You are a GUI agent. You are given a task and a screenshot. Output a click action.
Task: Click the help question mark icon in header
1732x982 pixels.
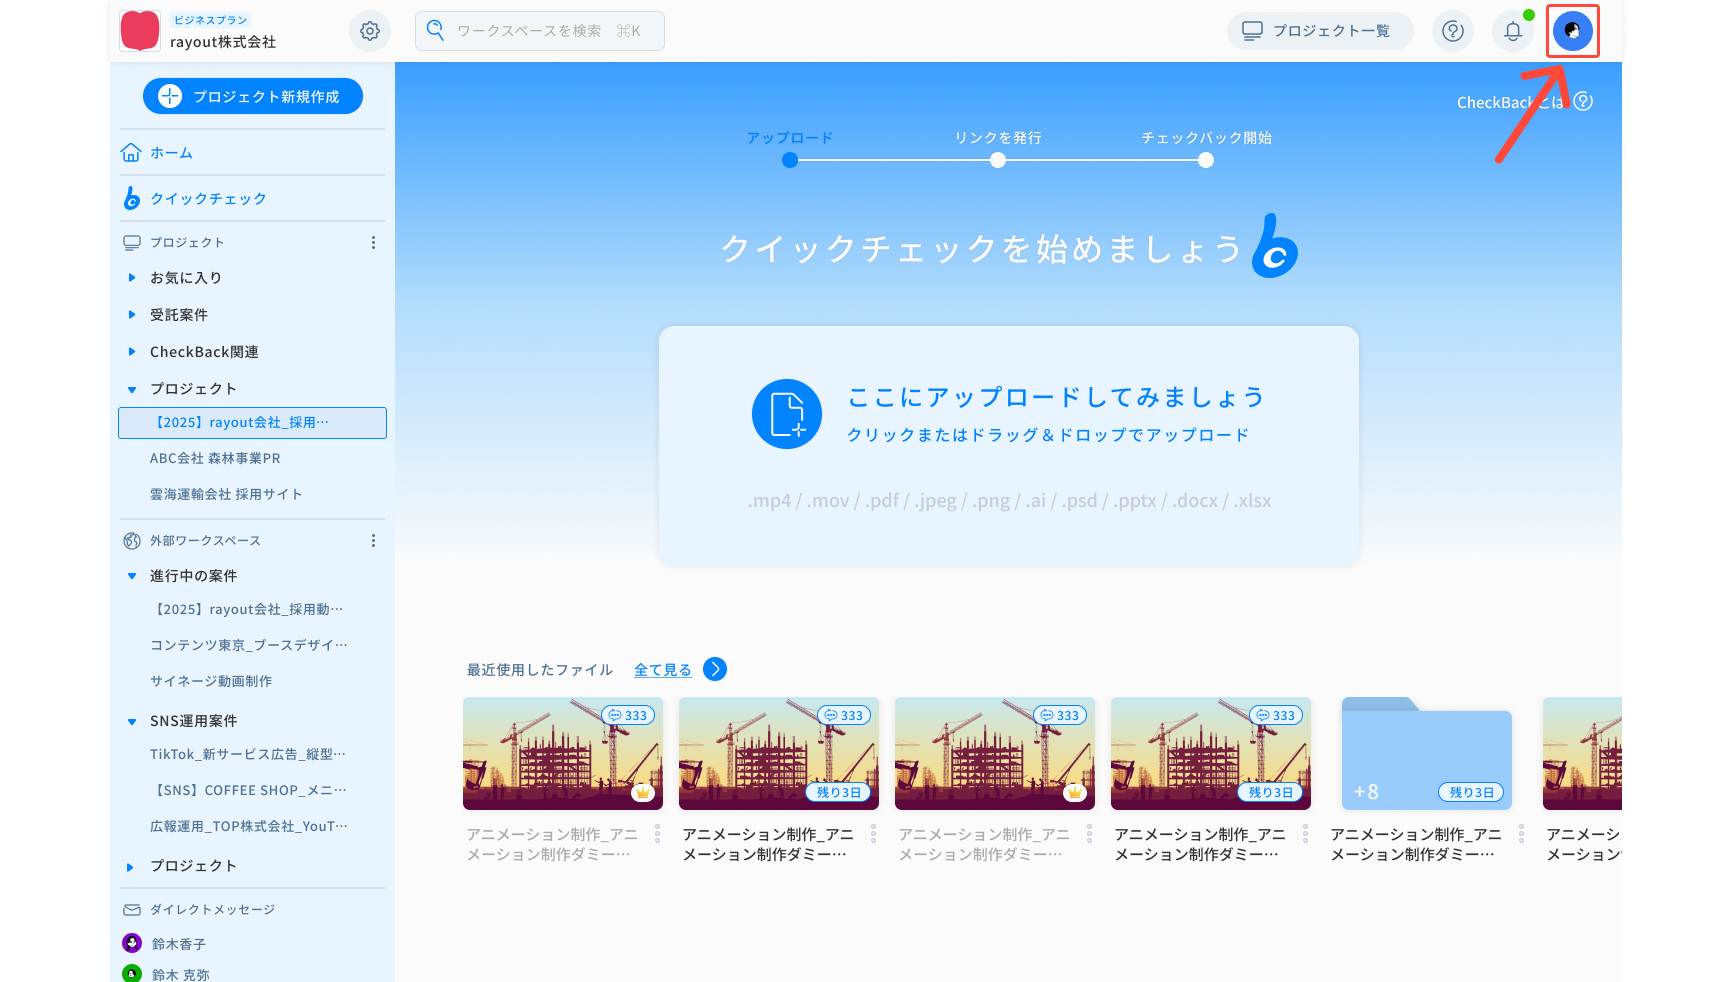click(x=1453, y=31)
